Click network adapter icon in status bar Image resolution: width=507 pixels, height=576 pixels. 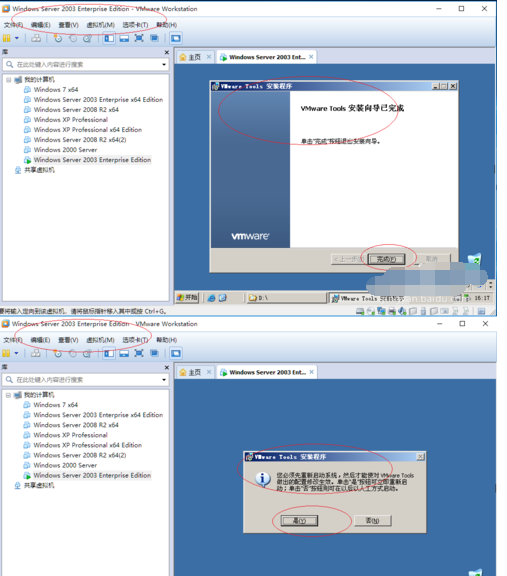(381, 312)
